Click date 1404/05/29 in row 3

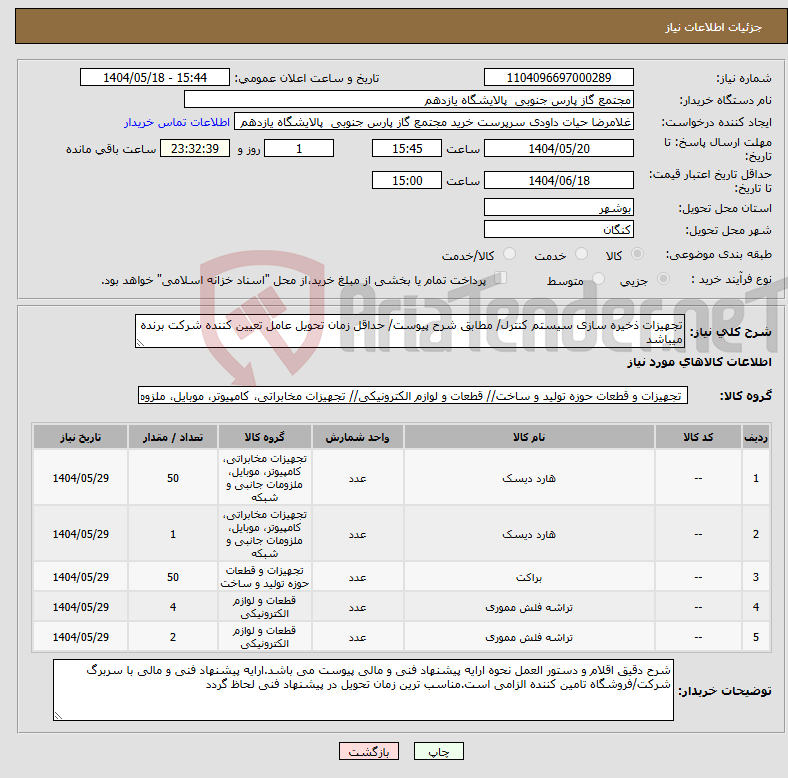pos(80,577)
